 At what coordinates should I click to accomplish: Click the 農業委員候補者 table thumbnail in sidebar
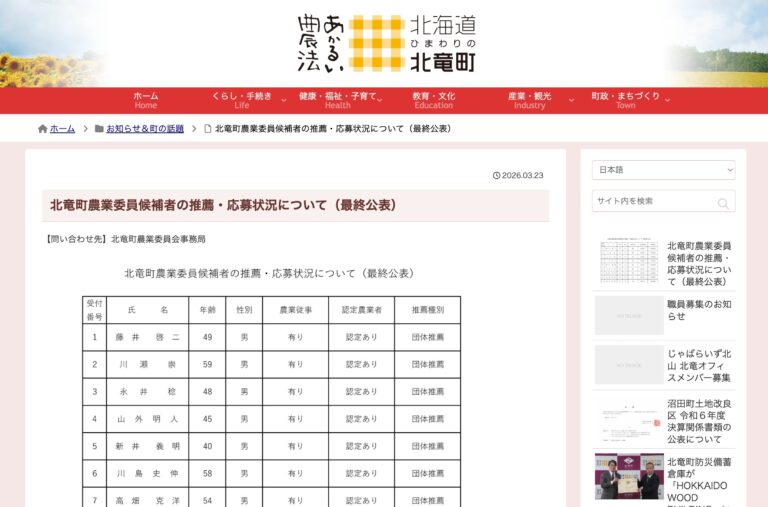[629, 262]
